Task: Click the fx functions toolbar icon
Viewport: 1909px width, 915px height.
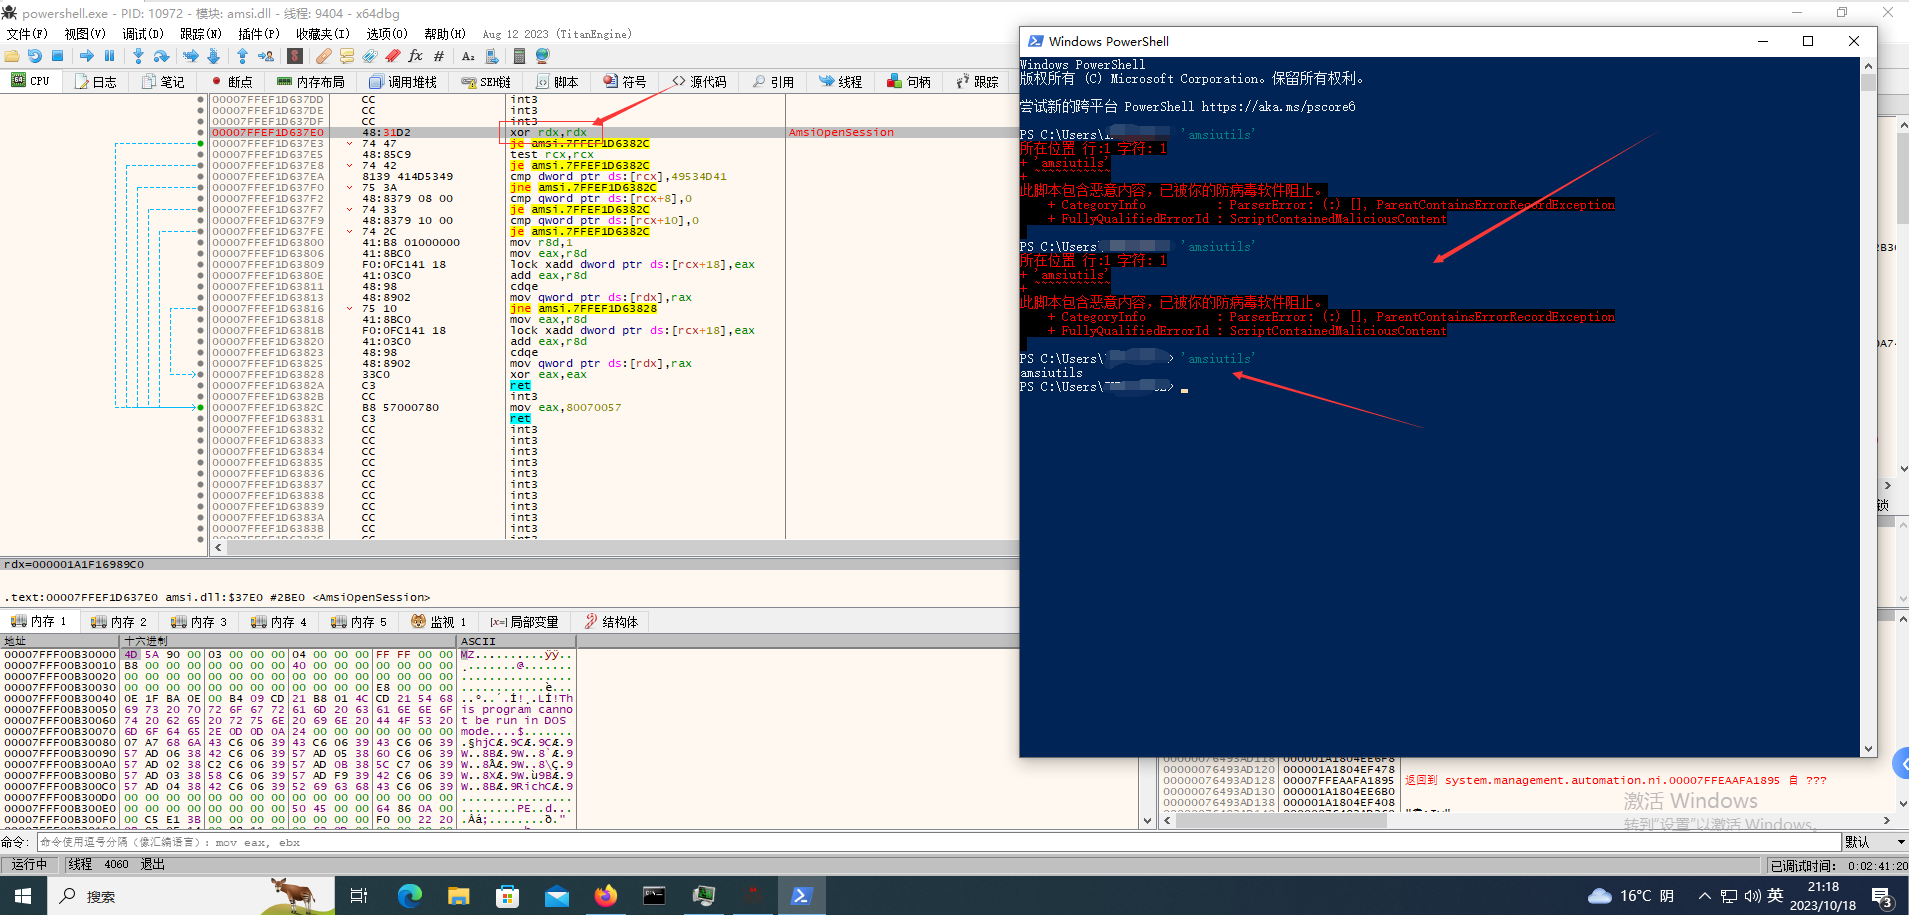Action: tap(415, 56)
